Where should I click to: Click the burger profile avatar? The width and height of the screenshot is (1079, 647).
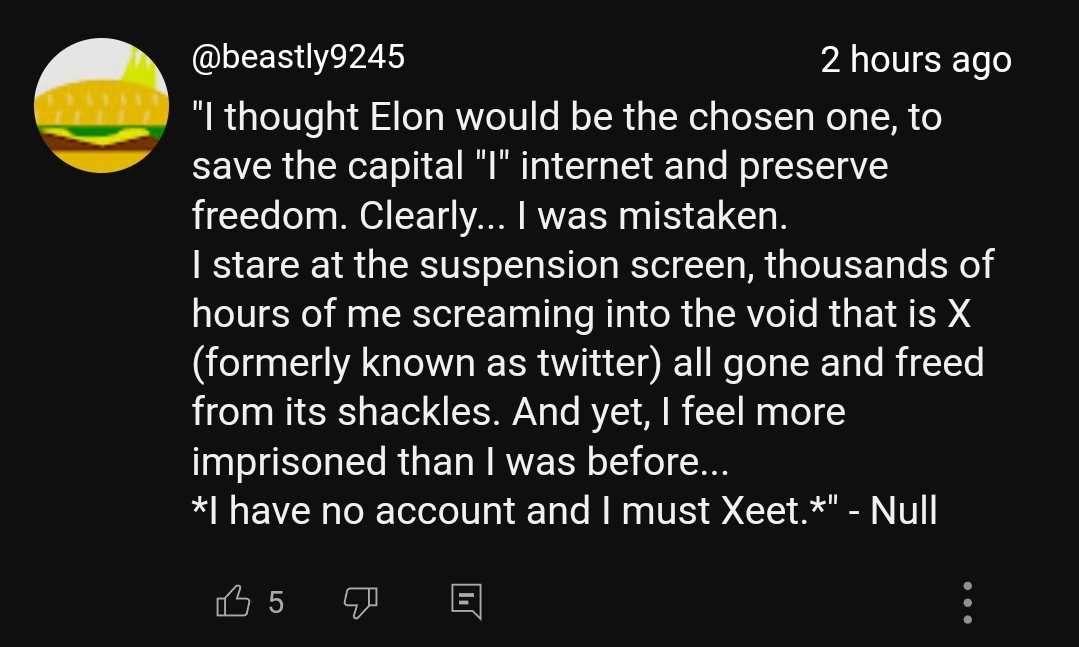(x=101, y=106)
